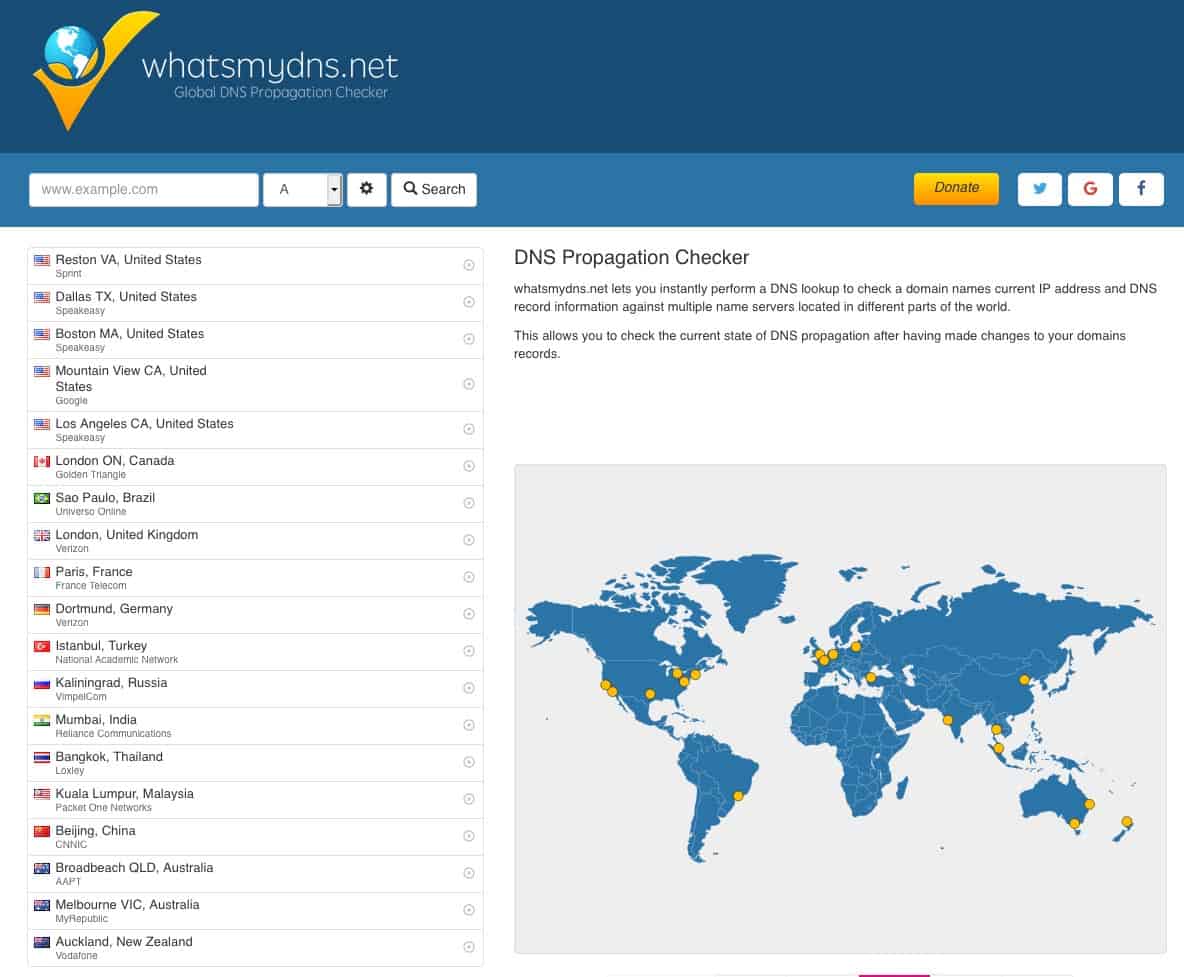
Task: Click the status icon for Auckland, New Zealand
Action: pyautogui.click(x=468, y=947)
